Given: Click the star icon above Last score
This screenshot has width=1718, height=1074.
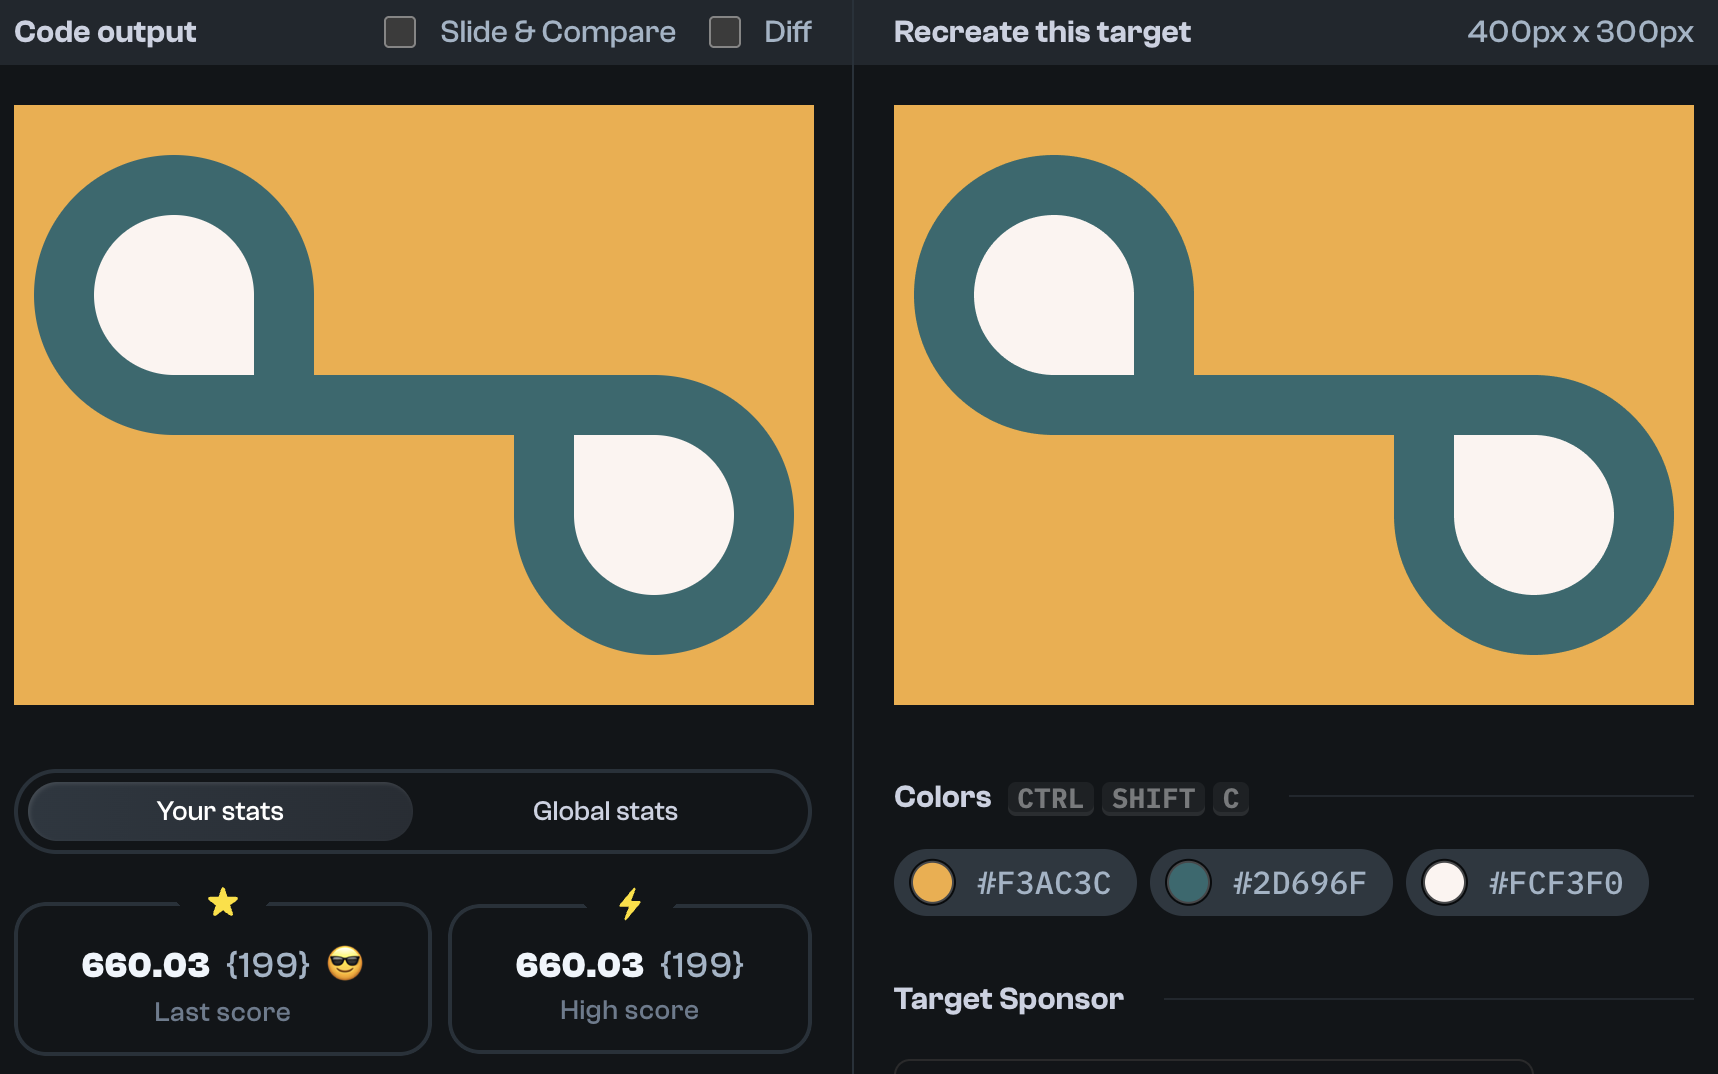Looking at the screenshot, I should [x=222, y=901].
